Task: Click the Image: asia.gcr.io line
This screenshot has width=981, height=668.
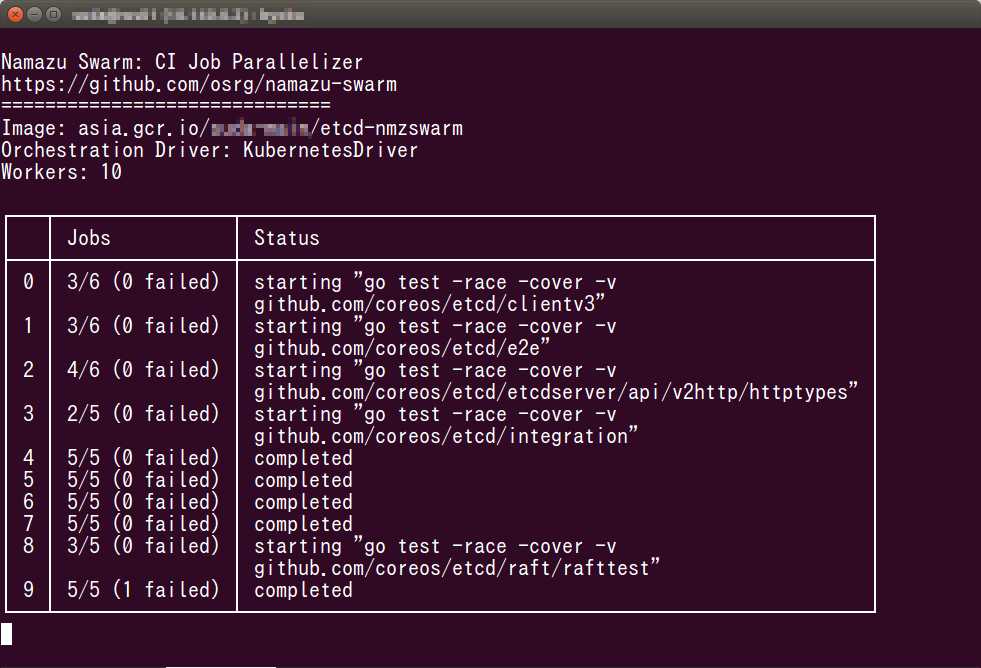Action: pyautogui.click(x=232, y=128)
